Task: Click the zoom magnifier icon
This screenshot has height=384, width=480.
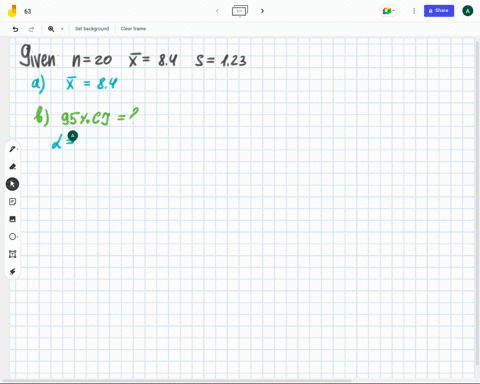Action: point(51,29)
